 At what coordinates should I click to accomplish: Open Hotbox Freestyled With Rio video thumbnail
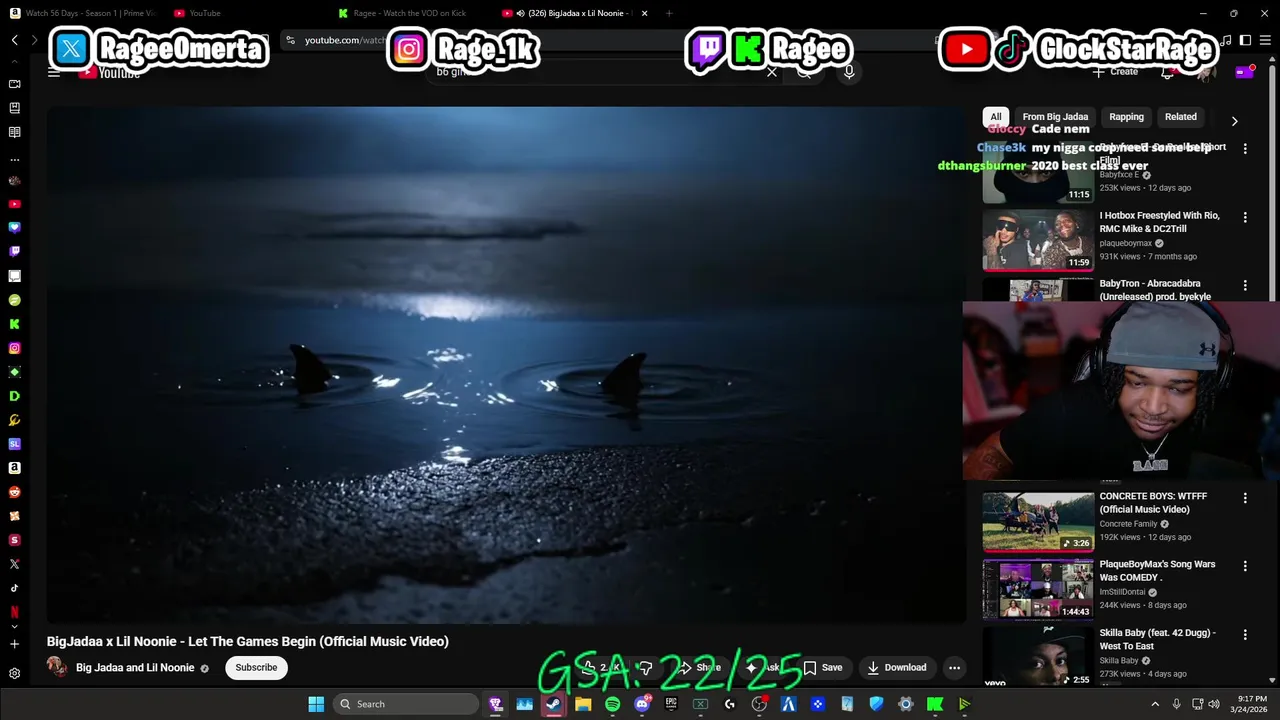coord(1038,240)
